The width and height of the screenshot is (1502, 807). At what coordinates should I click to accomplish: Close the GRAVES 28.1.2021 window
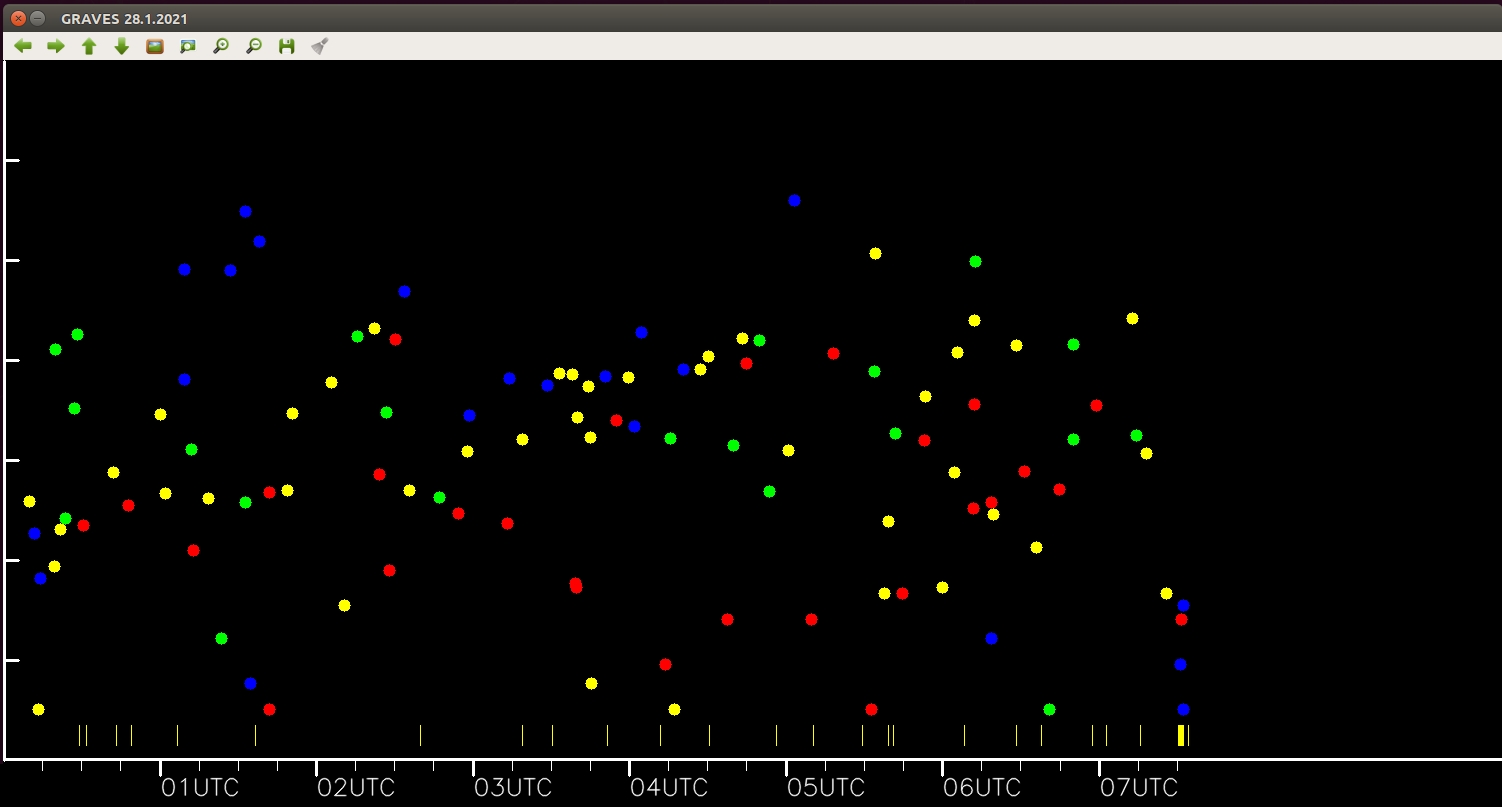click(x=18, y=18)
